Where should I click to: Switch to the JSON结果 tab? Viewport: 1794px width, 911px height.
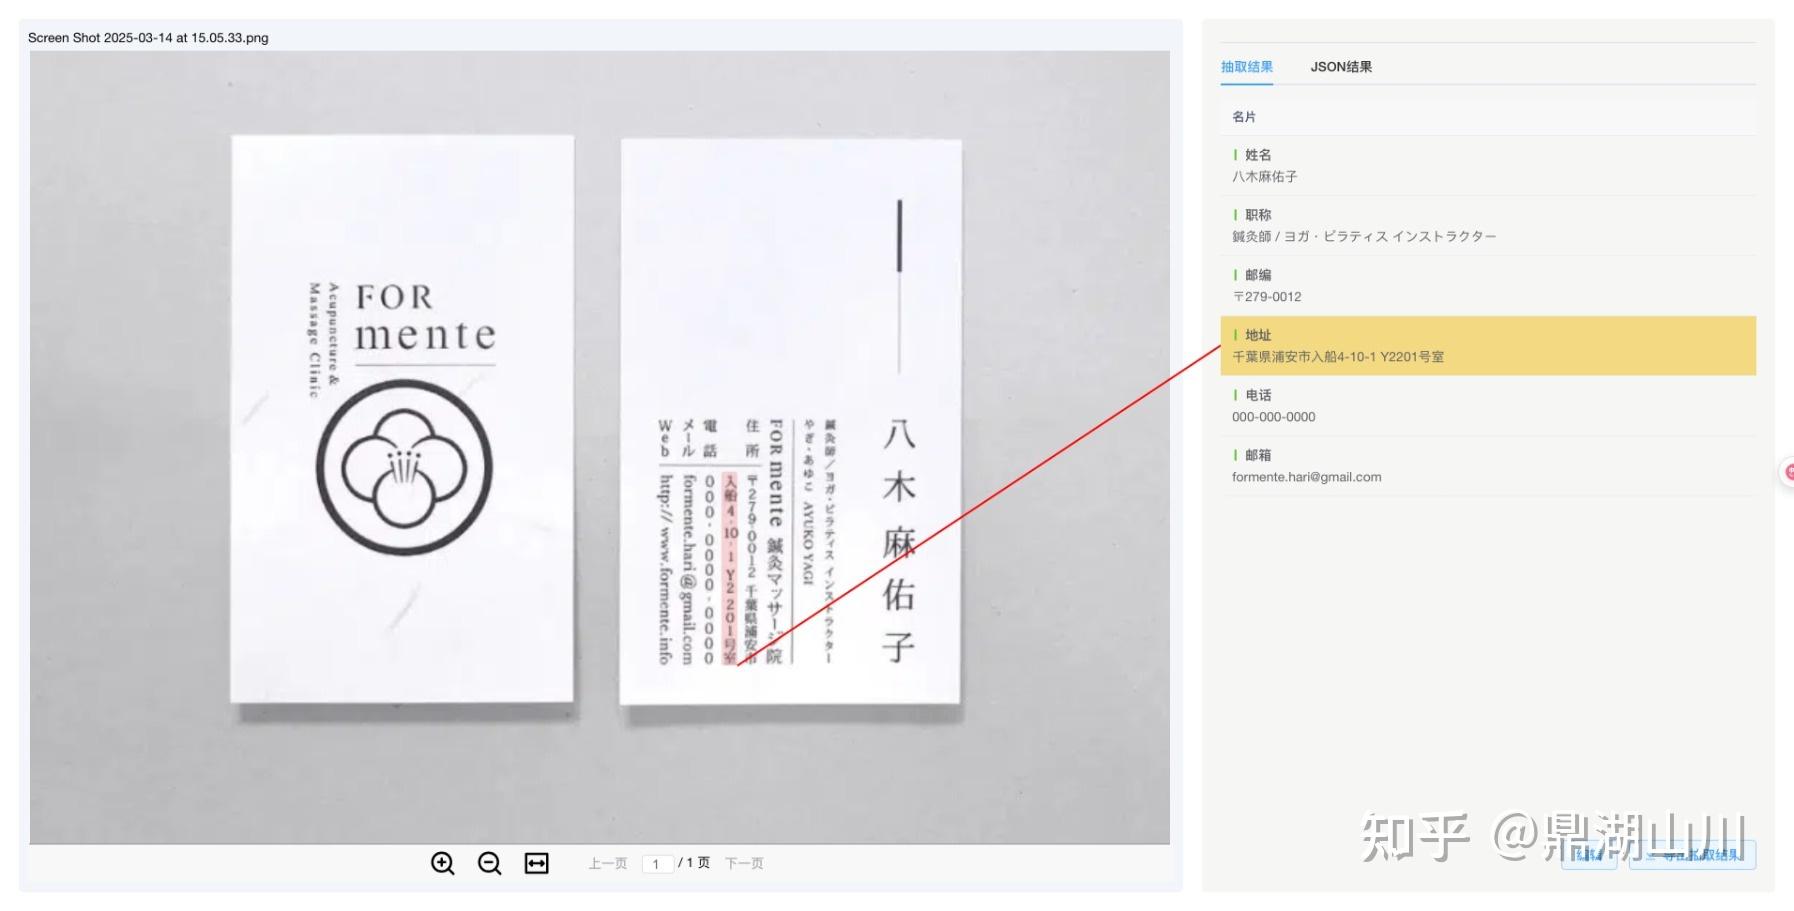1342,66
